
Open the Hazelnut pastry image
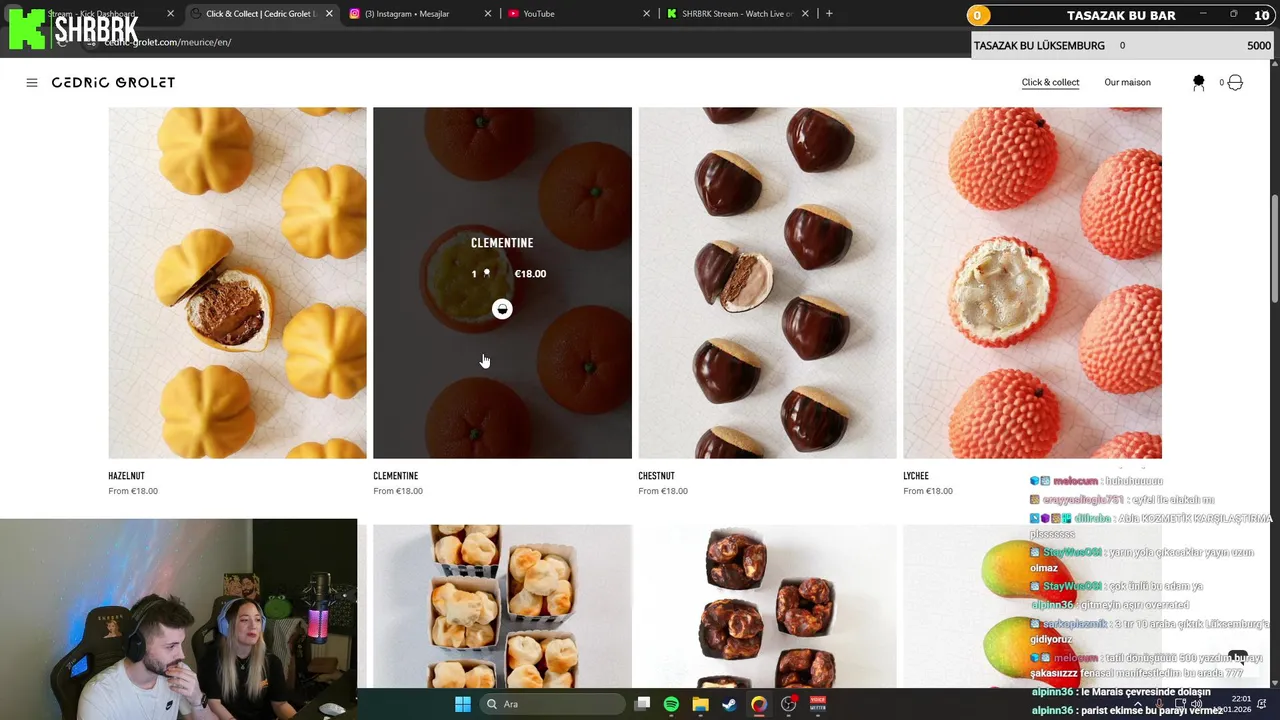tap(237, 283)
